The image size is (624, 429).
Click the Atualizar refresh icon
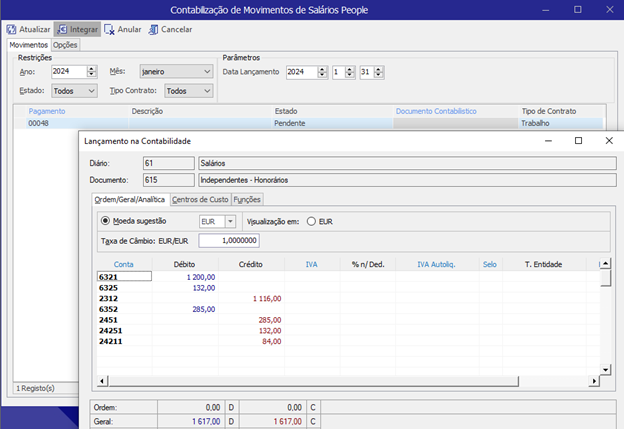(x=11, y=29)
